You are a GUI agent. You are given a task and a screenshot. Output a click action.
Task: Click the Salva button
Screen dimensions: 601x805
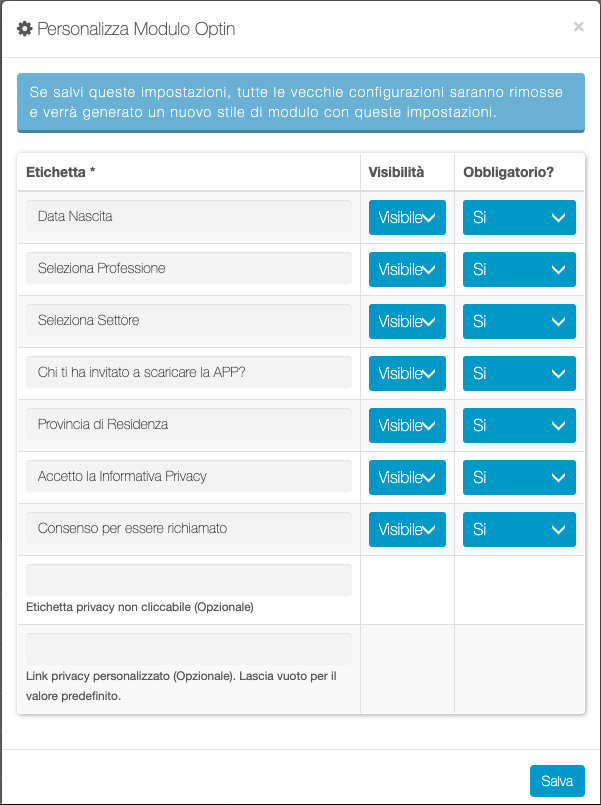(x=557, y=781)
